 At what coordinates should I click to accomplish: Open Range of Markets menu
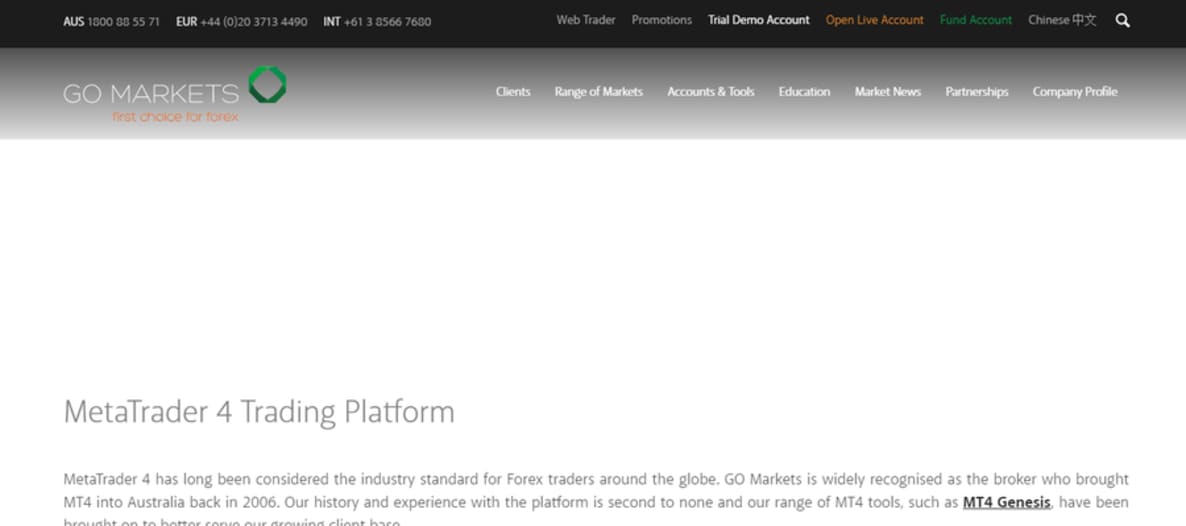pos(598,92)
